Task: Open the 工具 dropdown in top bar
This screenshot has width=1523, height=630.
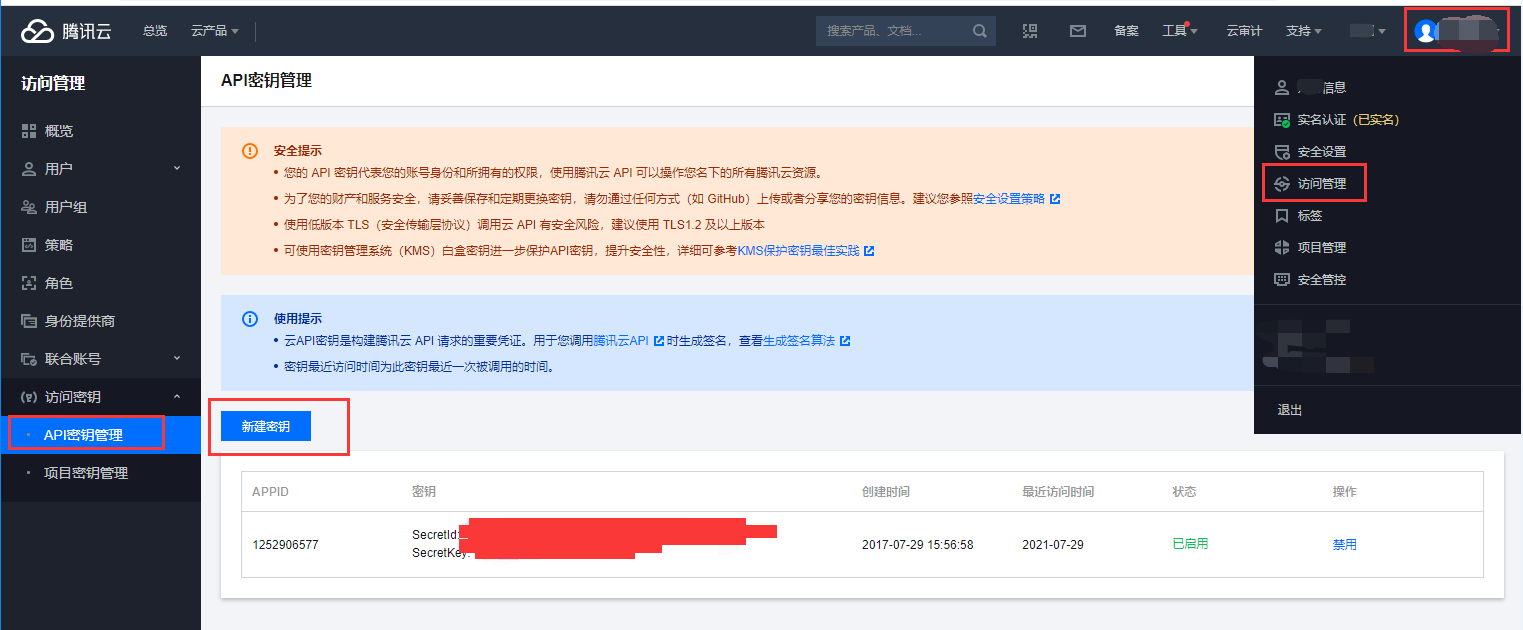Action: tap(1180, 31)
